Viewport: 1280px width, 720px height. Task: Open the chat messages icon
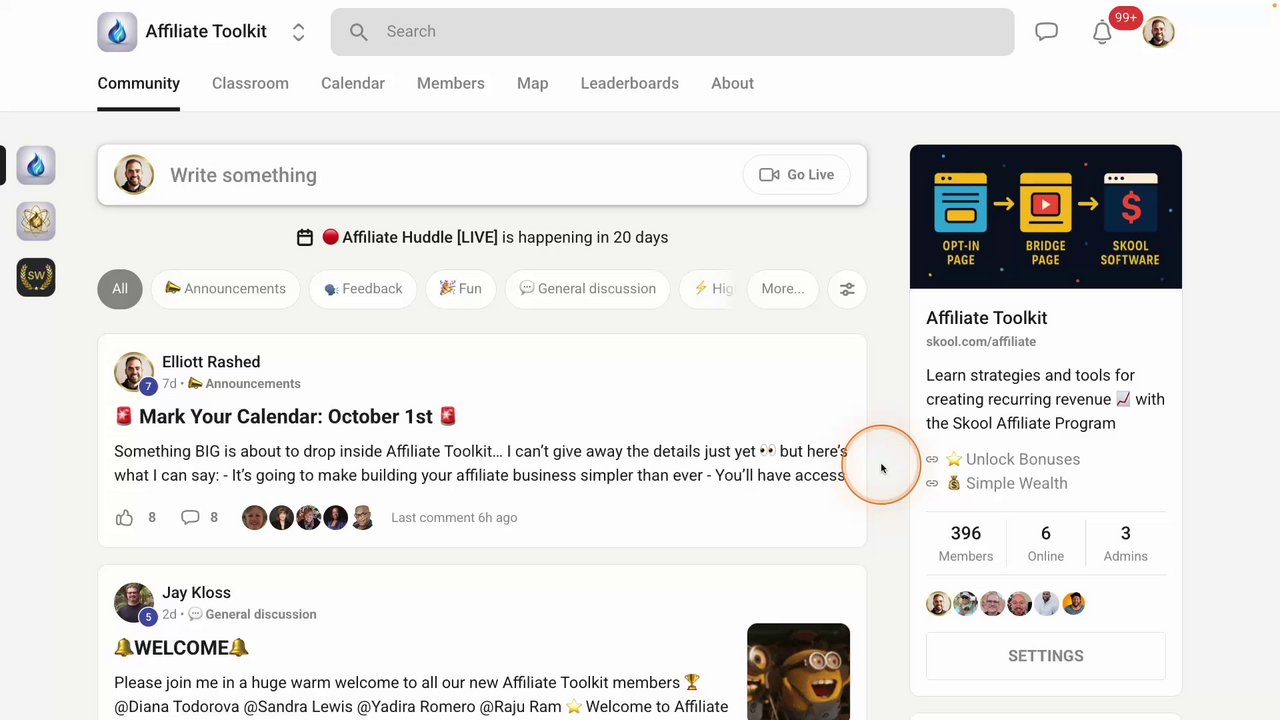(1046, 31)
